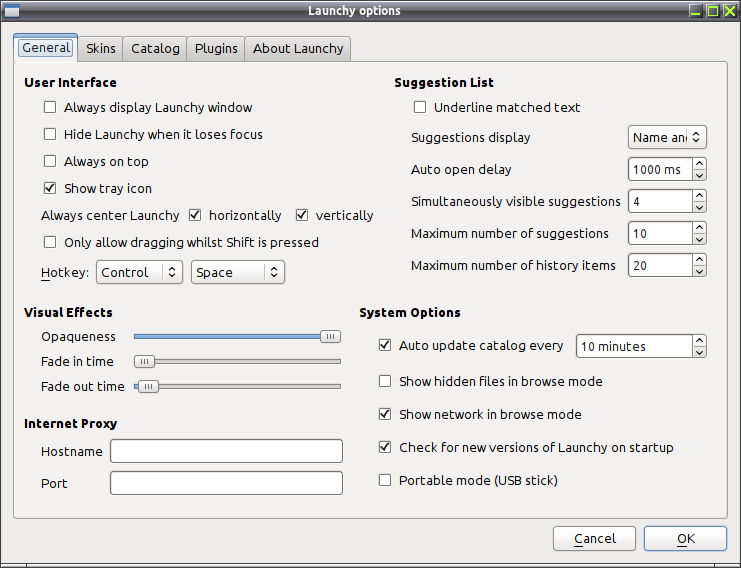Increase Simultaneously visible suggestions value
Image resolution: width=741 pixels, height=568 pixels.
tap(699, 196)
